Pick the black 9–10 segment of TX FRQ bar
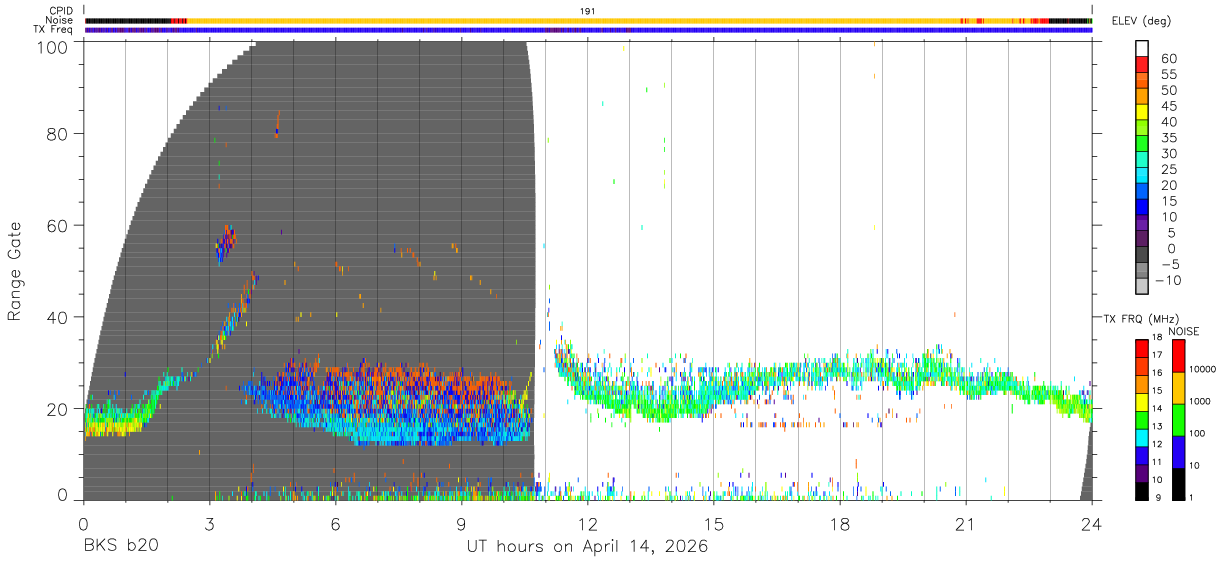 point(1142,489)
